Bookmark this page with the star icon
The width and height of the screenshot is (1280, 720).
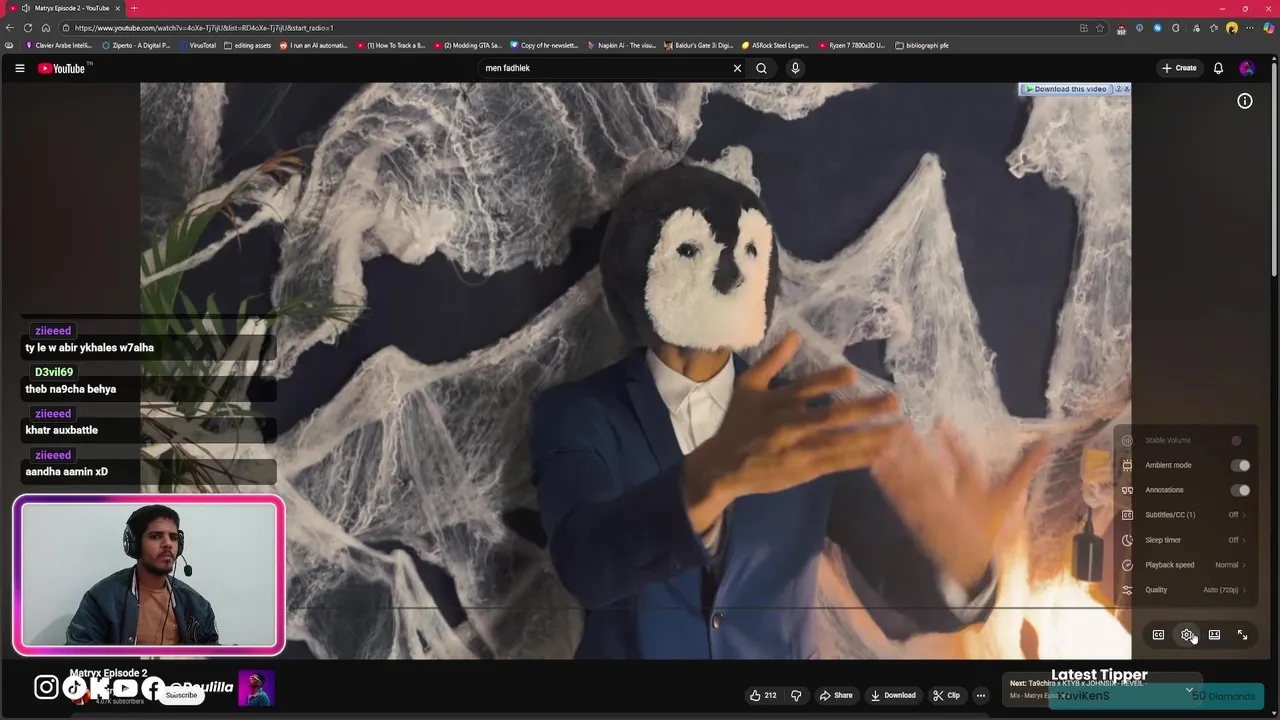[1100, 28]
